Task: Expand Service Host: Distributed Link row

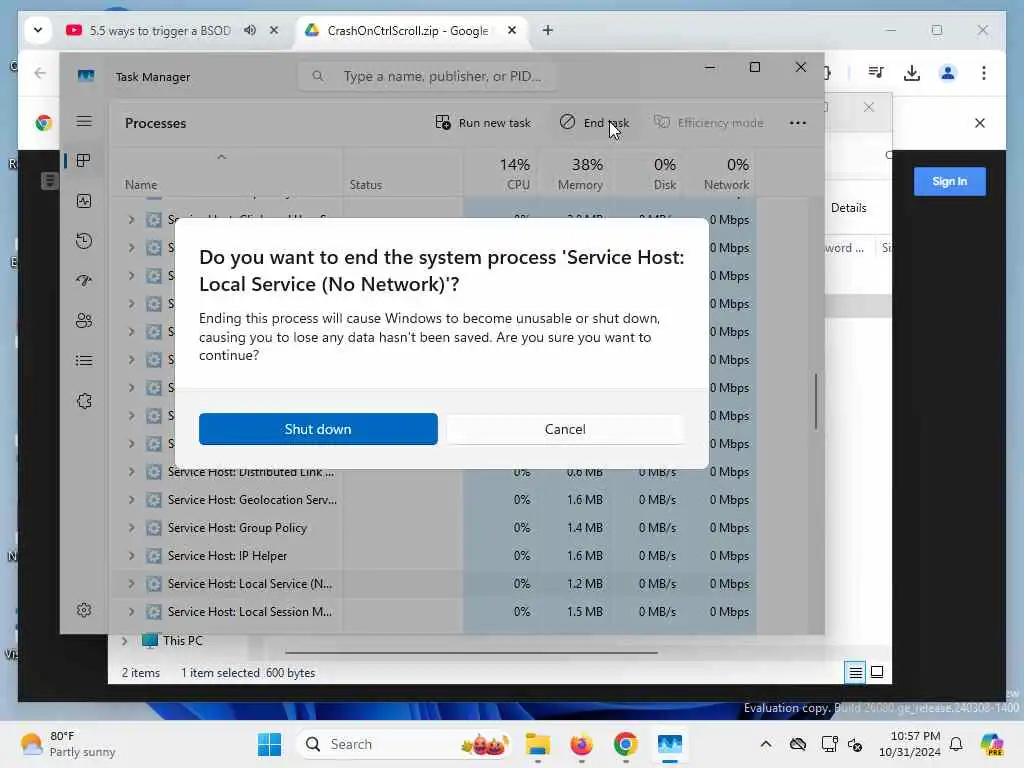Action: 131,472
